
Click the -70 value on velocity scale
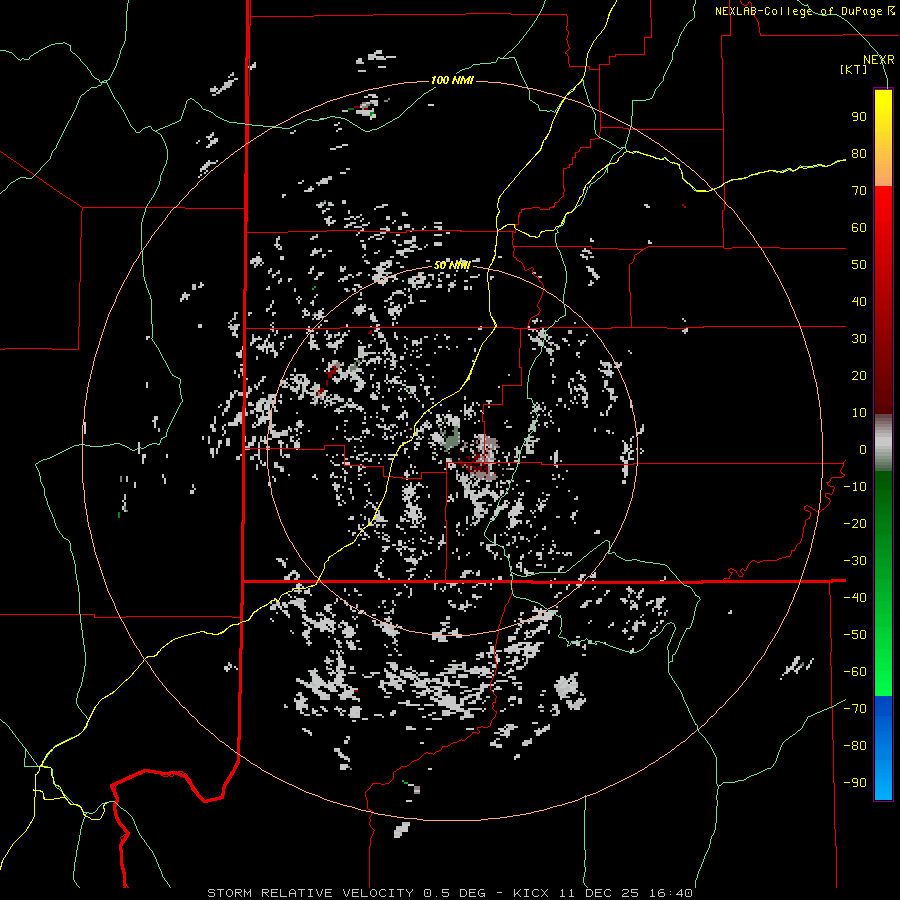click(x=855, y=709)
